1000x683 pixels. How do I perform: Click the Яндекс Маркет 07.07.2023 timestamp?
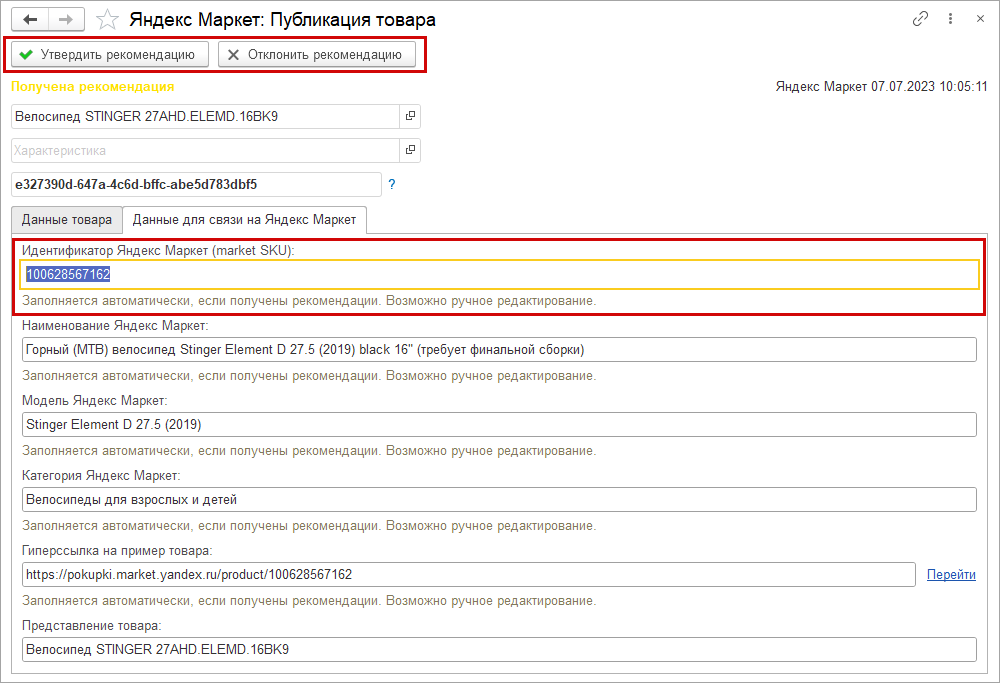[x=881, y=87]
